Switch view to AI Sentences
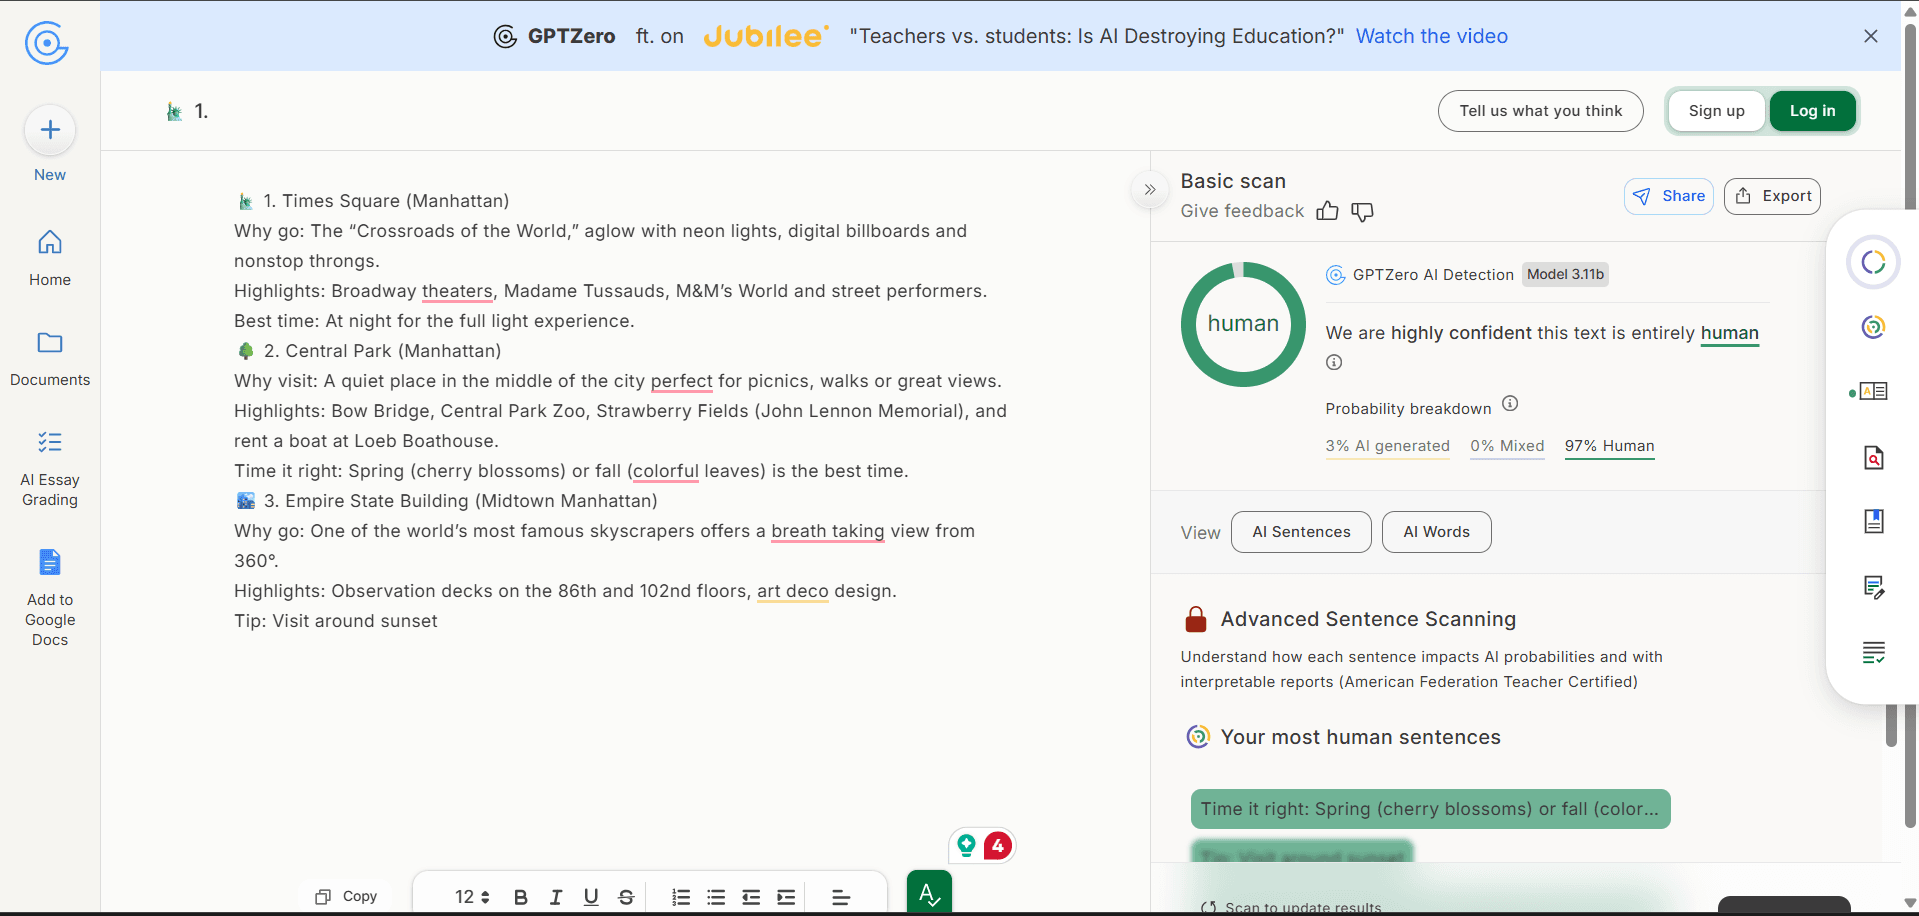 pyautogui.click(x=1301, y=532)
